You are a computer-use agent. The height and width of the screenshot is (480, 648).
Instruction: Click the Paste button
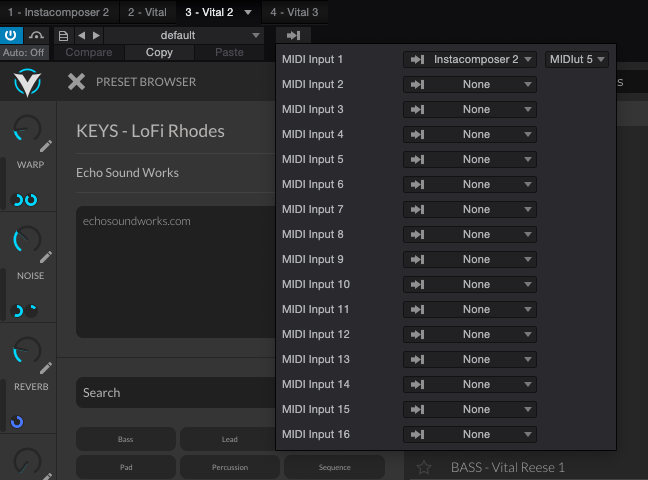(229, 53)
